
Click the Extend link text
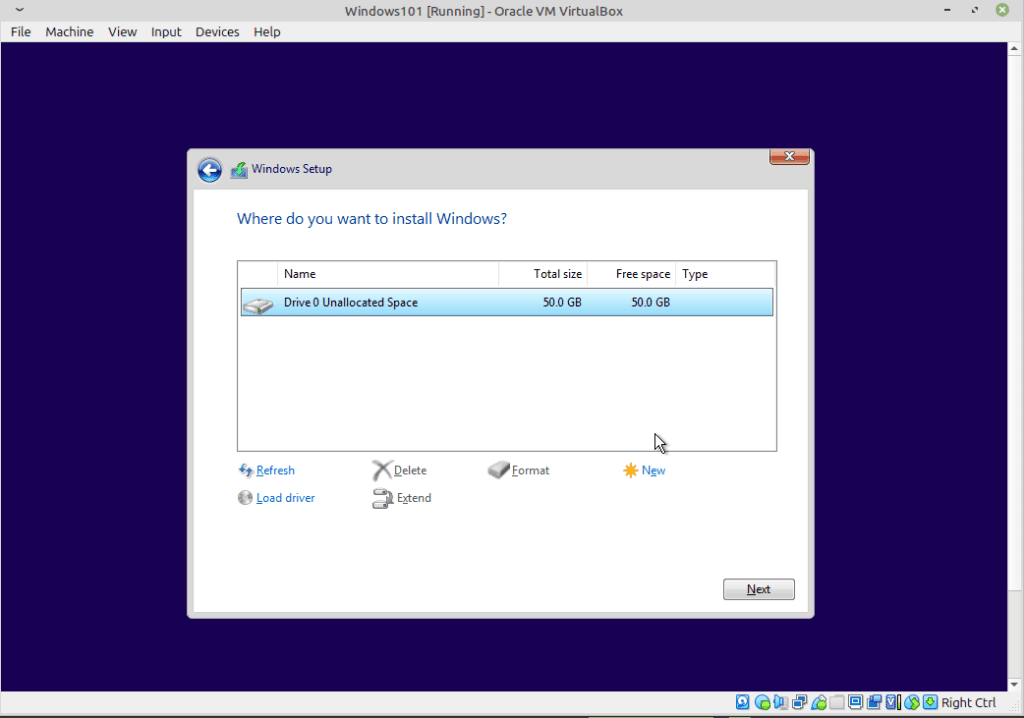tap(414, 498)
